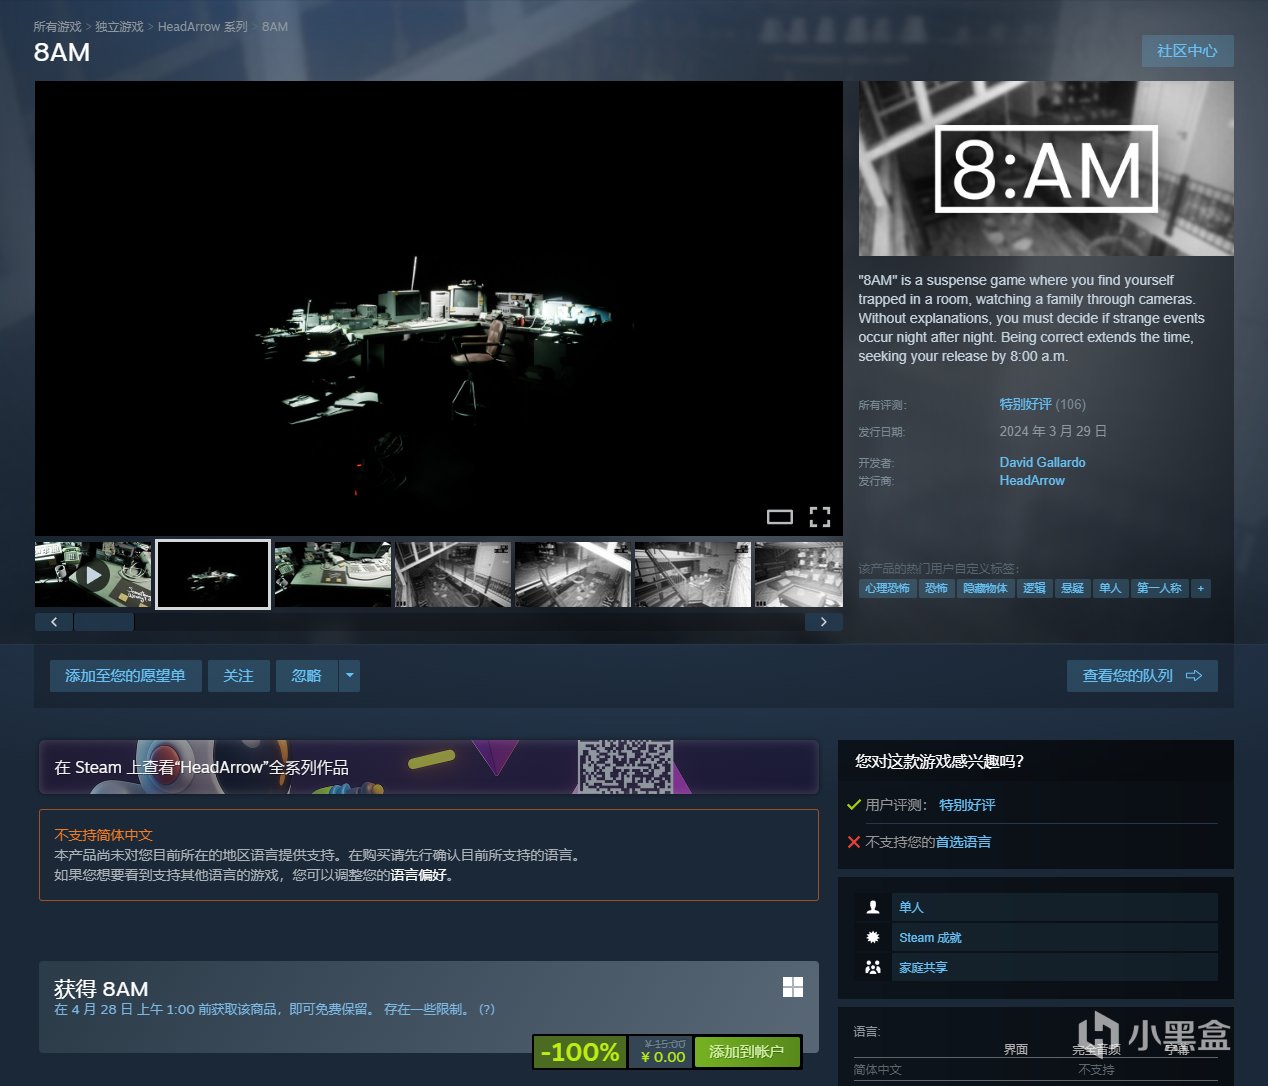Click the 忽略 ignore button
The image size is (1268, 1086).
[x=307, y=676]
